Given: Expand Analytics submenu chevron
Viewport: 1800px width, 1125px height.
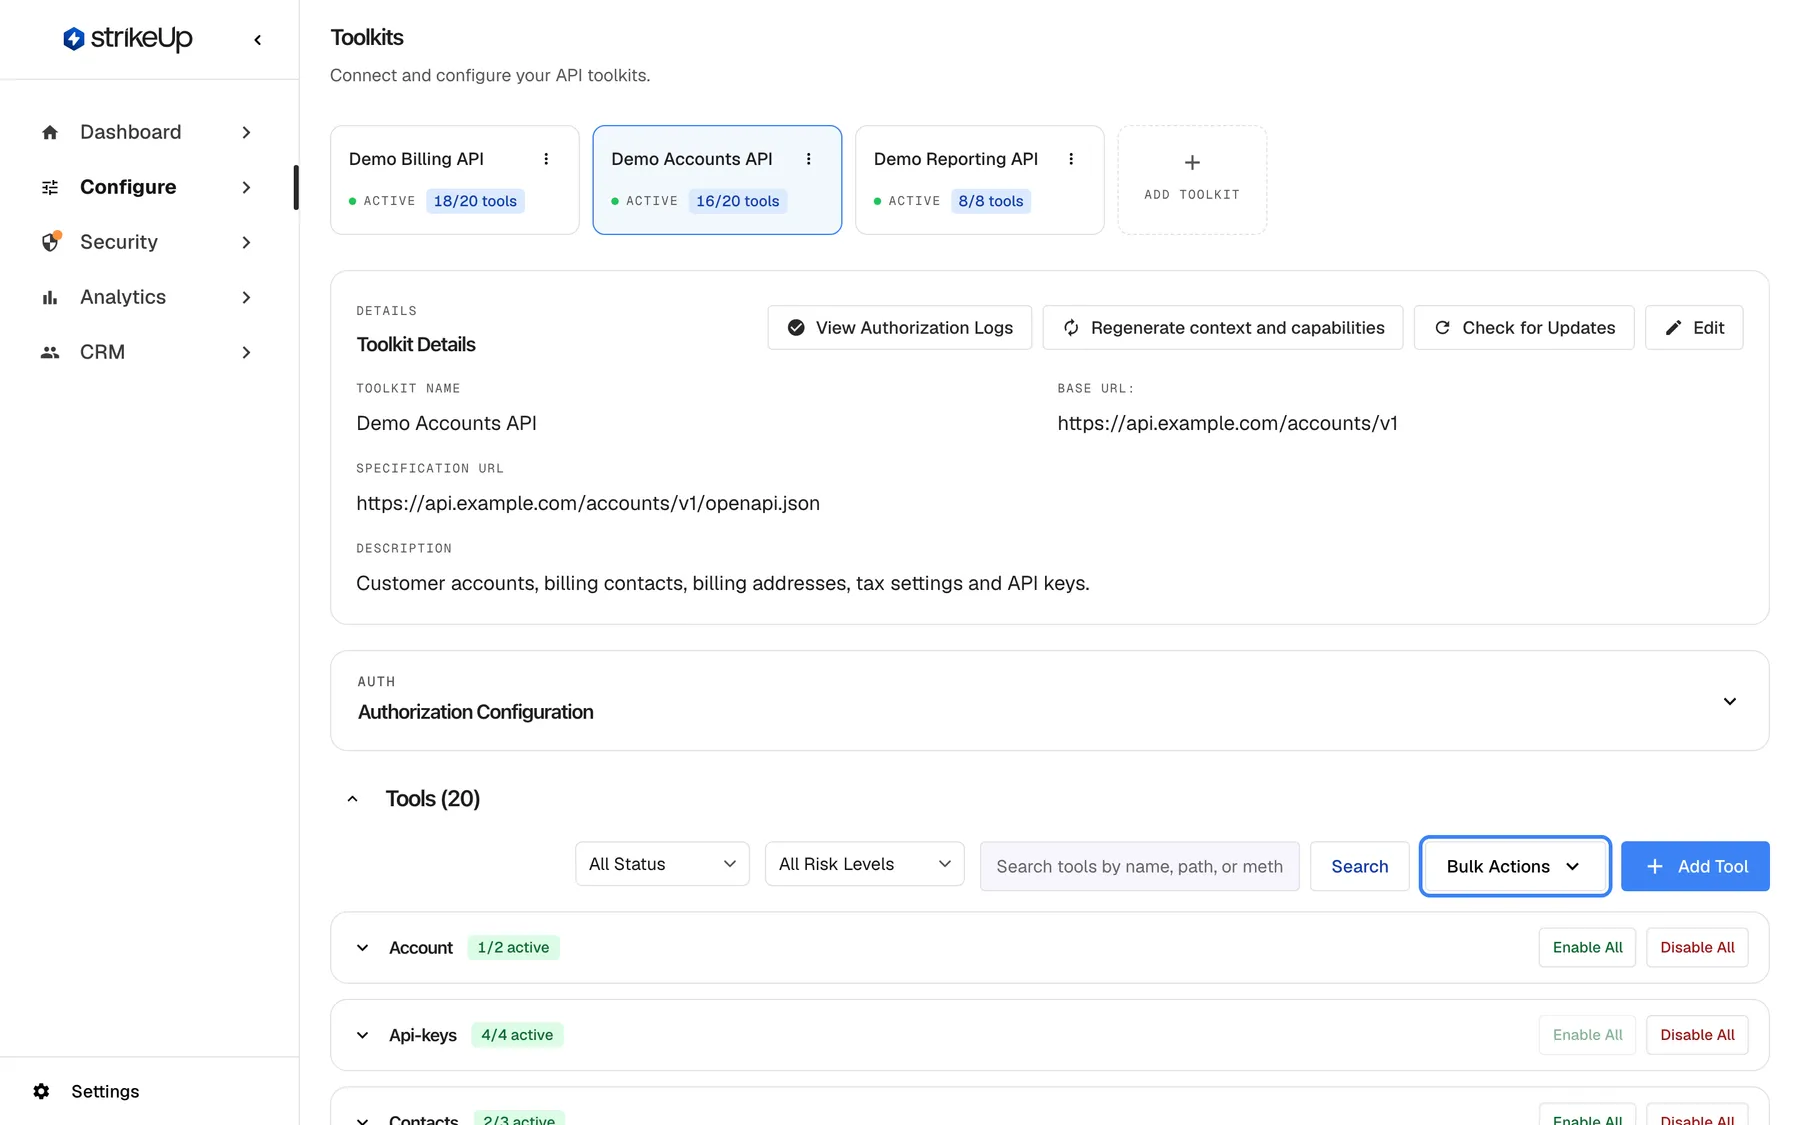Looking at the screenshot, I should 246,297.
